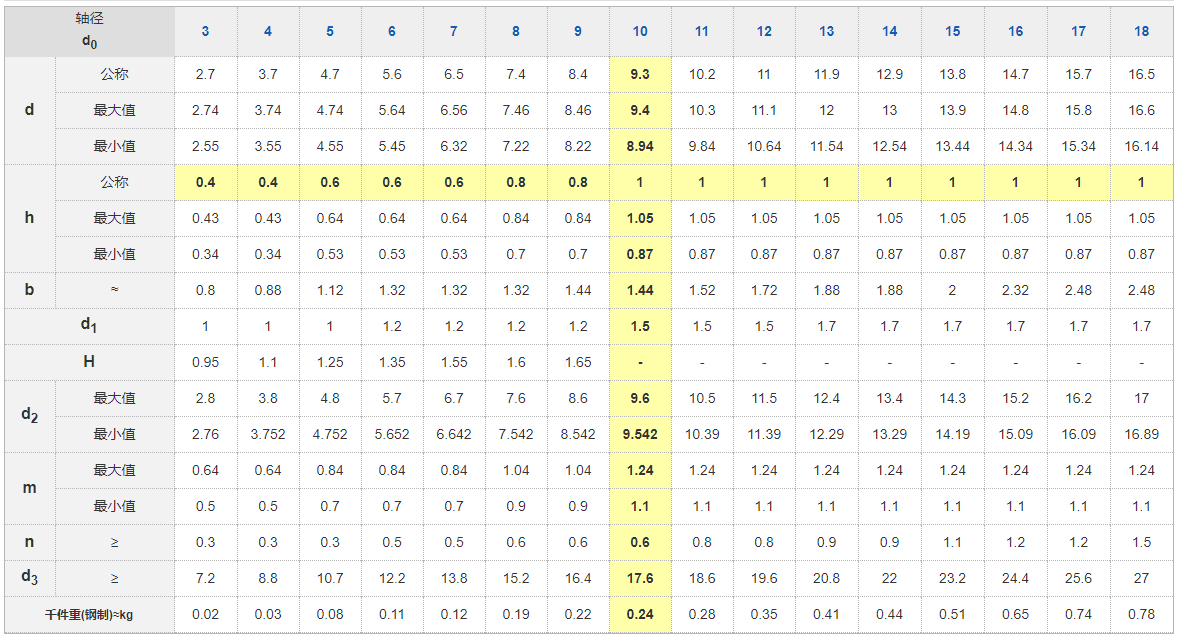Select the highlighted 0.24 weight cell
The width and height of the screenshot is (1177, 637).
pos(640,614)
